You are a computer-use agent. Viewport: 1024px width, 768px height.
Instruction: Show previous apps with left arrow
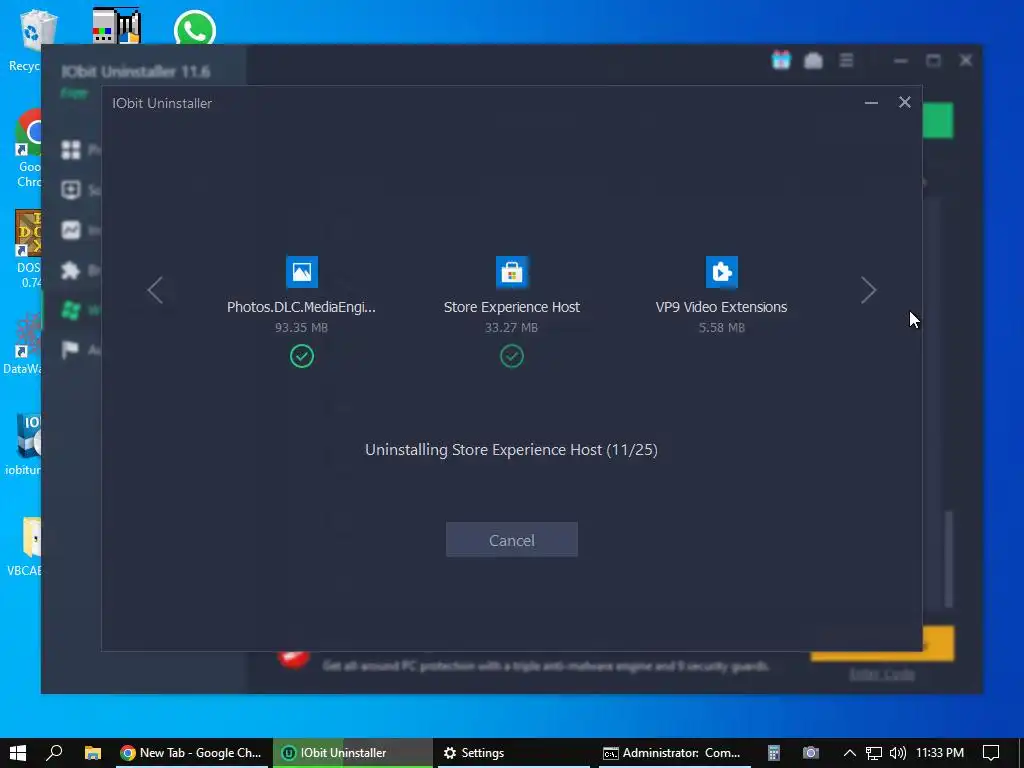click(x=155, y=290)
